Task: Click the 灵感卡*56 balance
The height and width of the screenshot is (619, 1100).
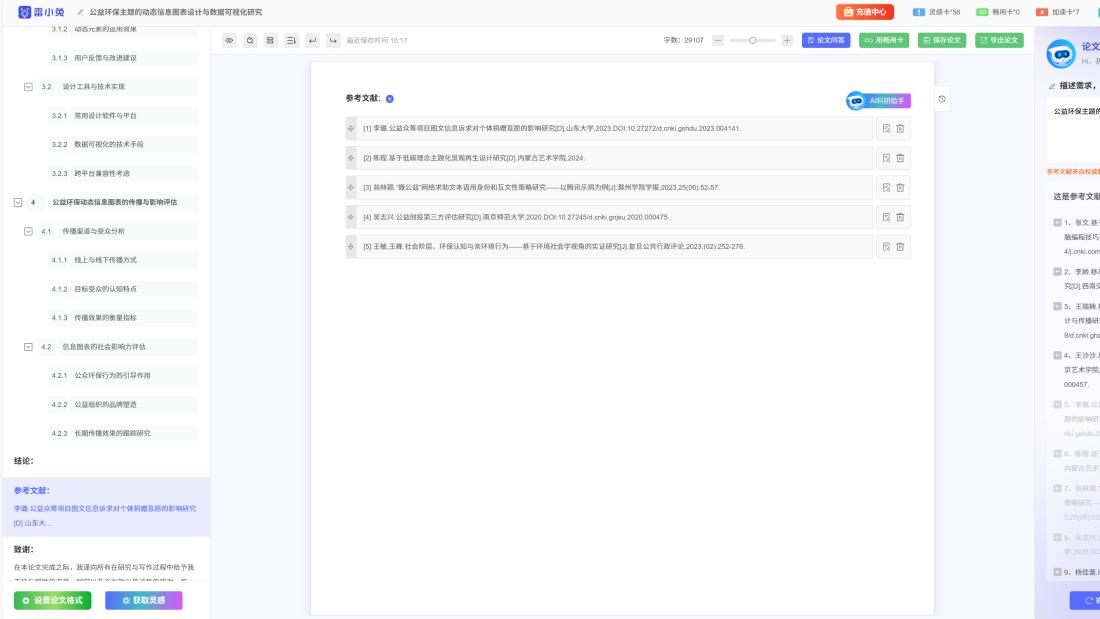Action: coord(937,12)
